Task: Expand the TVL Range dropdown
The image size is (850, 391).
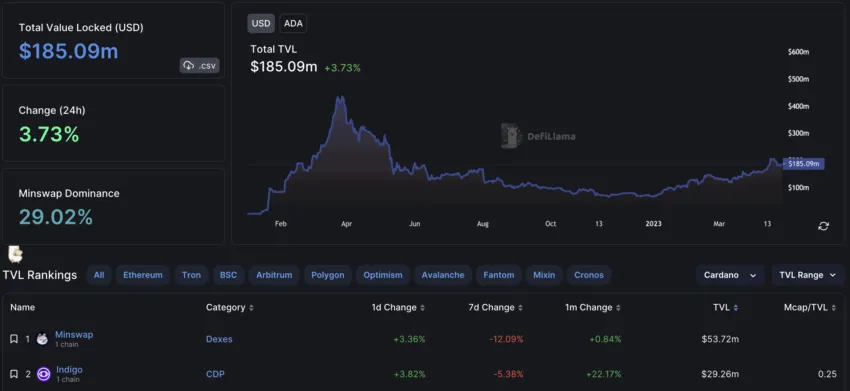Action: coord(808,275)
